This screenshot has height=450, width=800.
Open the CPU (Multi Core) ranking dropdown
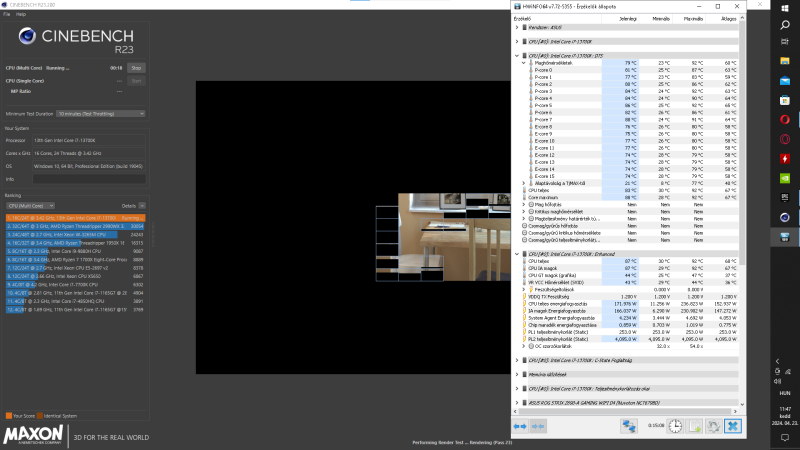pyautogui.click(x=31, y=206)
